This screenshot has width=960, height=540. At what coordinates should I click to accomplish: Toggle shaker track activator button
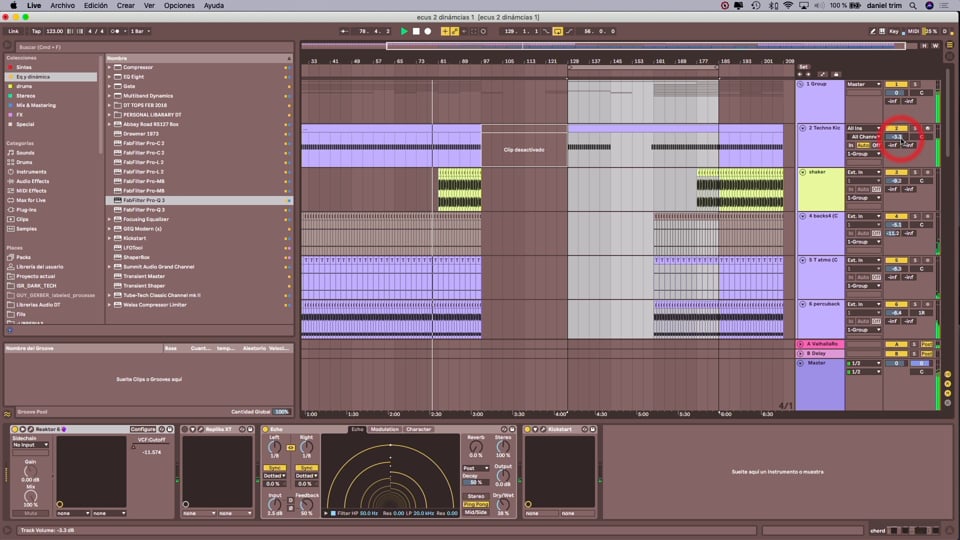click(x=896, y=172)
